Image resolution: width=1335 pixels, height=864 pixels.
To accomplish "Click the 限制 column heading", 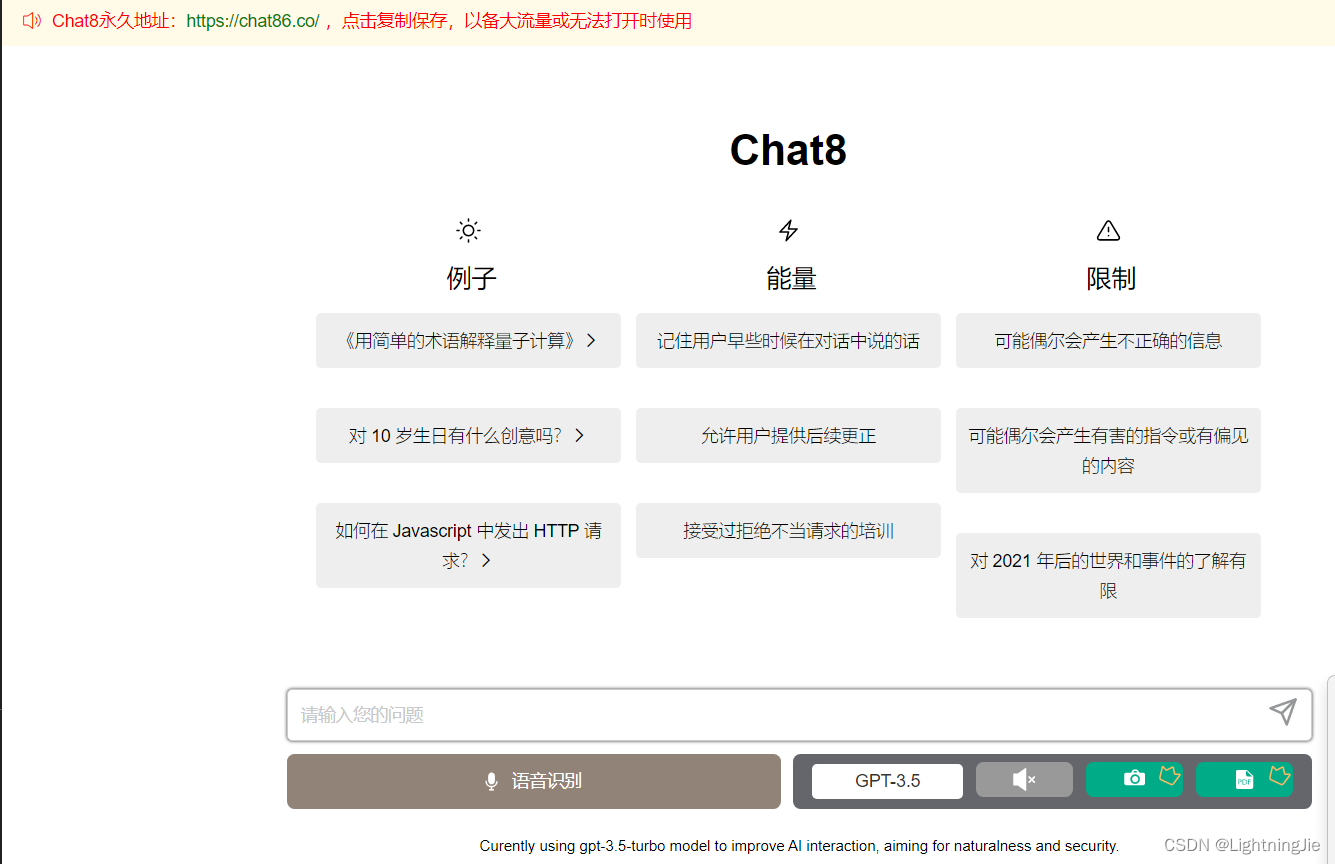I will [1111, 279].
